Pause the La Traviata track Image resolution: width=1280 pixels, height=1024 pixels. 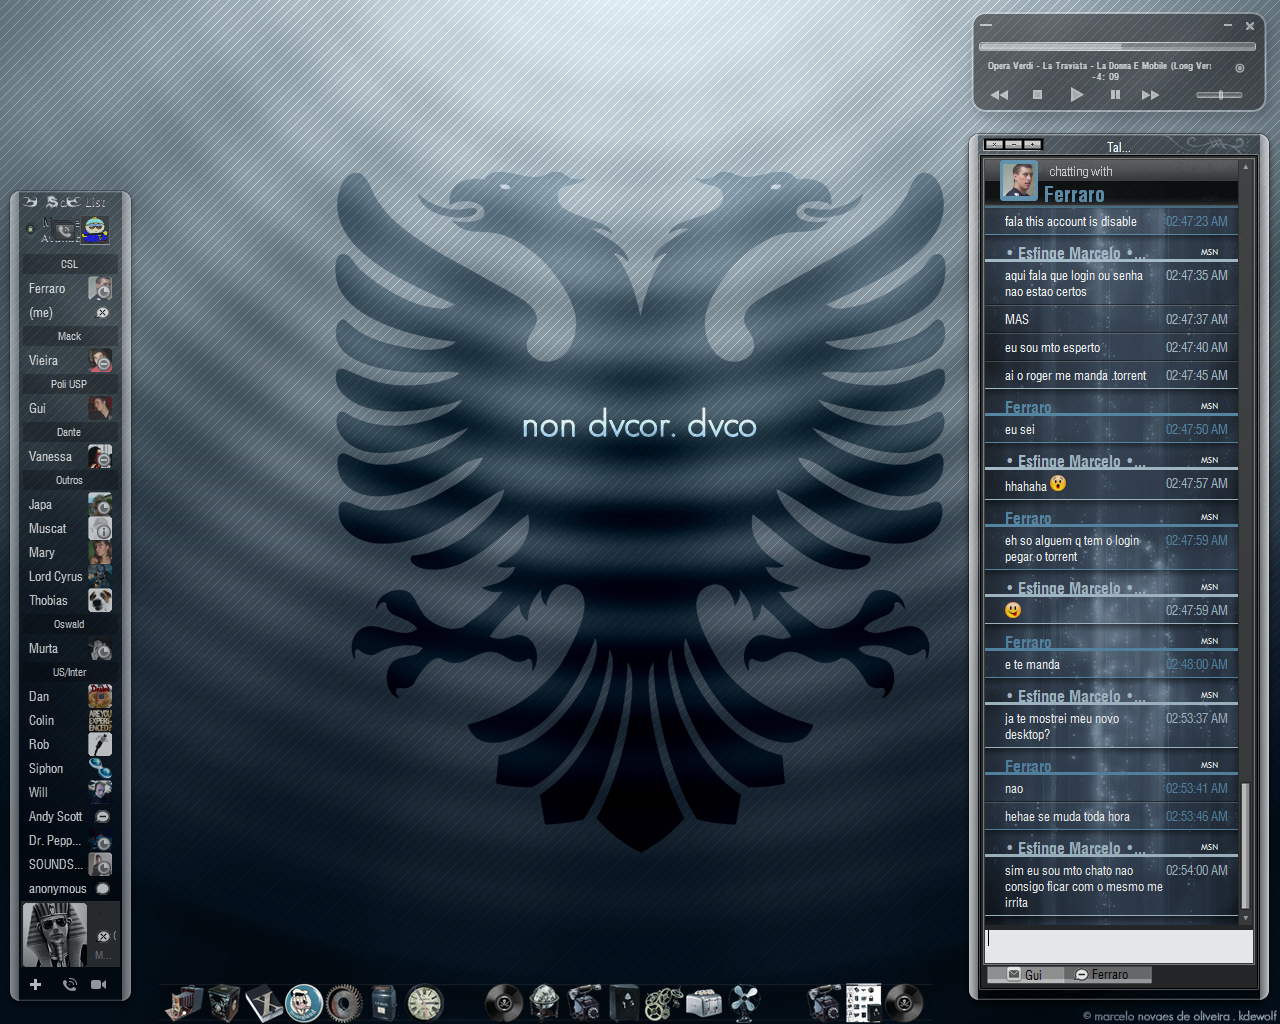pyautogui.click(x=1115, y=95)
